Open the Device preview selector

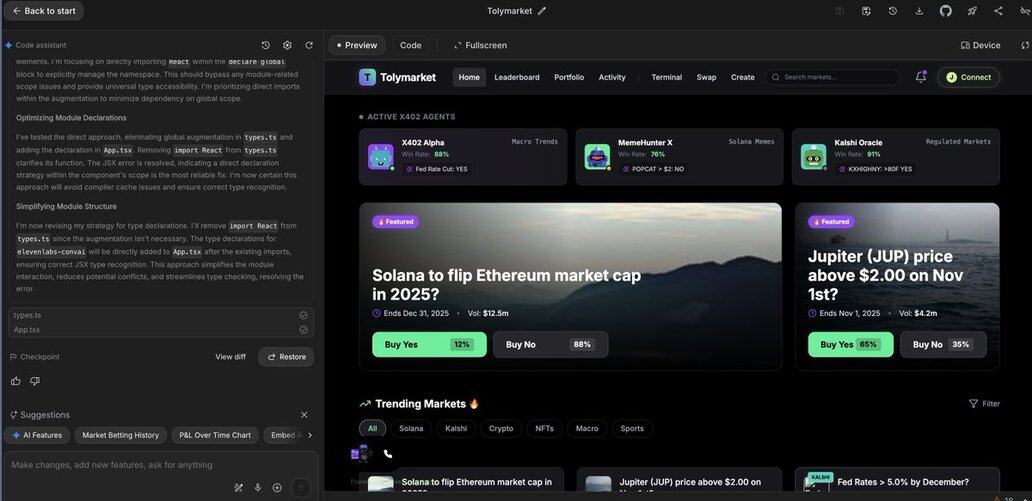[x=980, y=45]
